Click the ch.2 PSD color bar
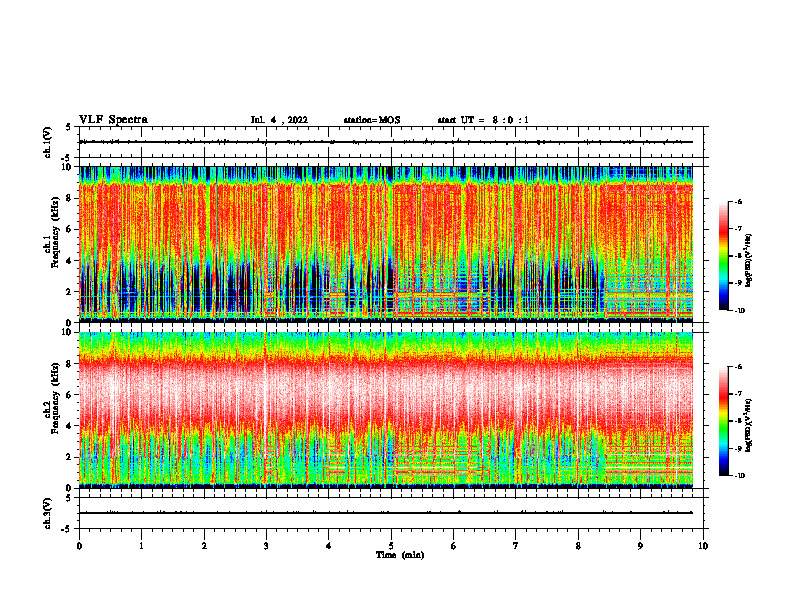 723,421
